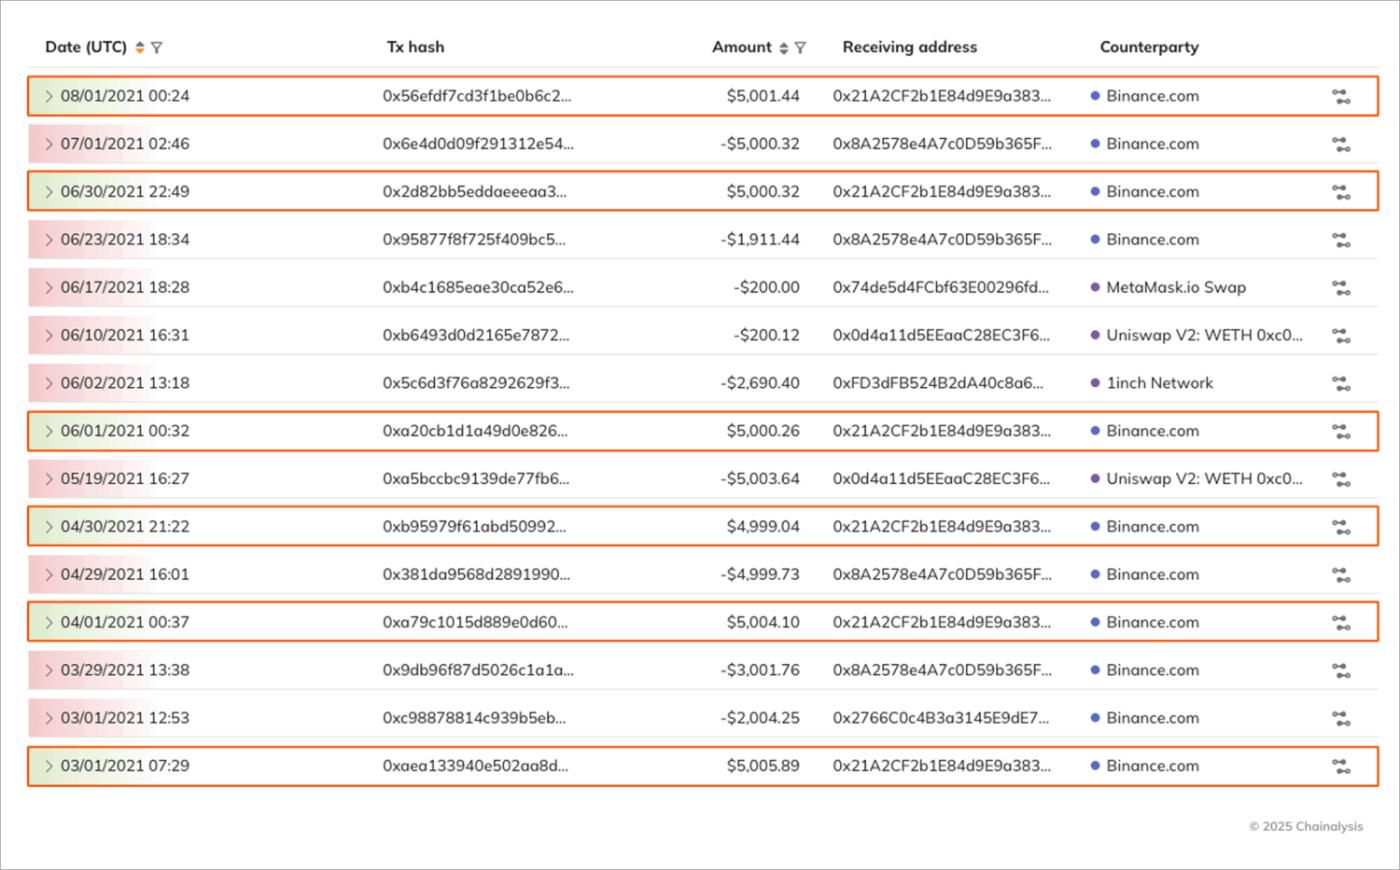The width and height of the screenshot is (1400, 870).
Task: Expand row dated 03/29/2021 13:38
Action: [48, 670]
